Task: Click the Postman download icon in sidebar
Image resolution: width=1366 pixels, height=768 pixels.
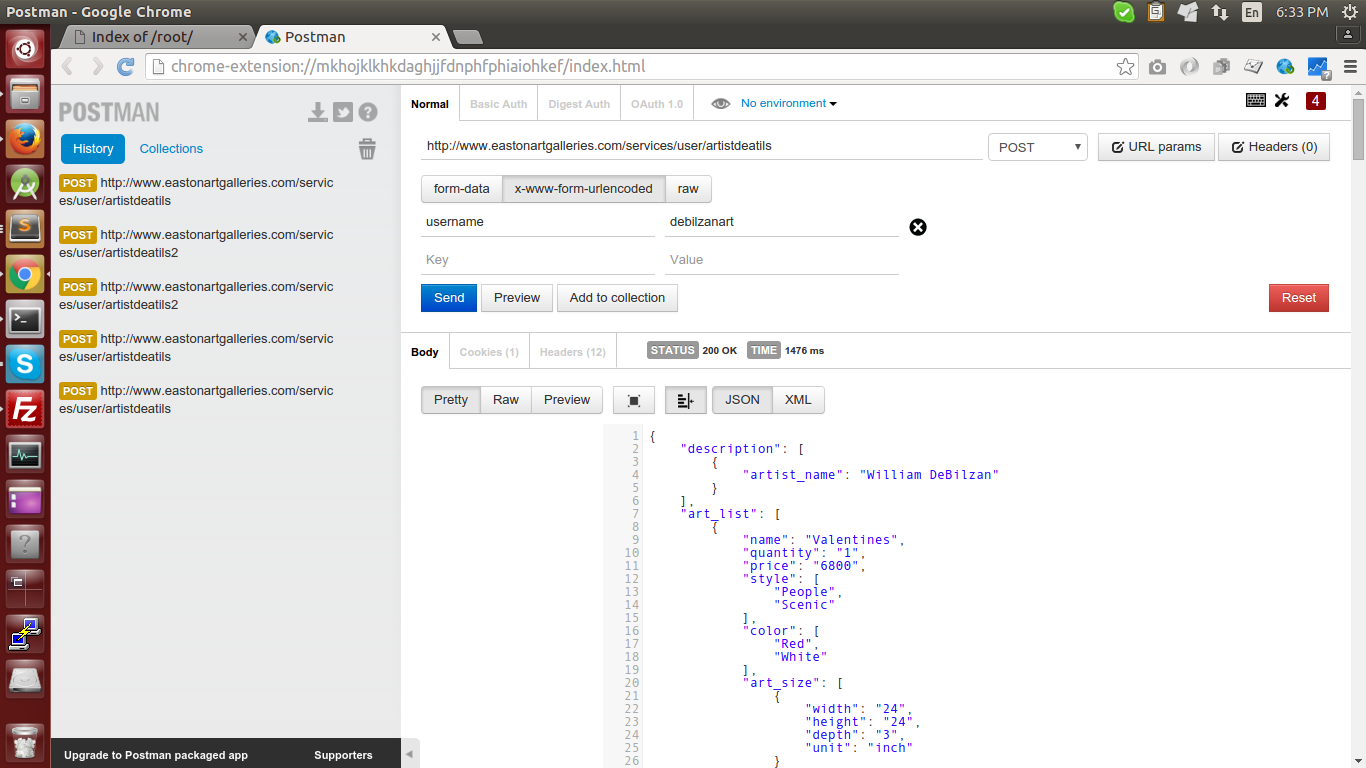Action: 318,112
